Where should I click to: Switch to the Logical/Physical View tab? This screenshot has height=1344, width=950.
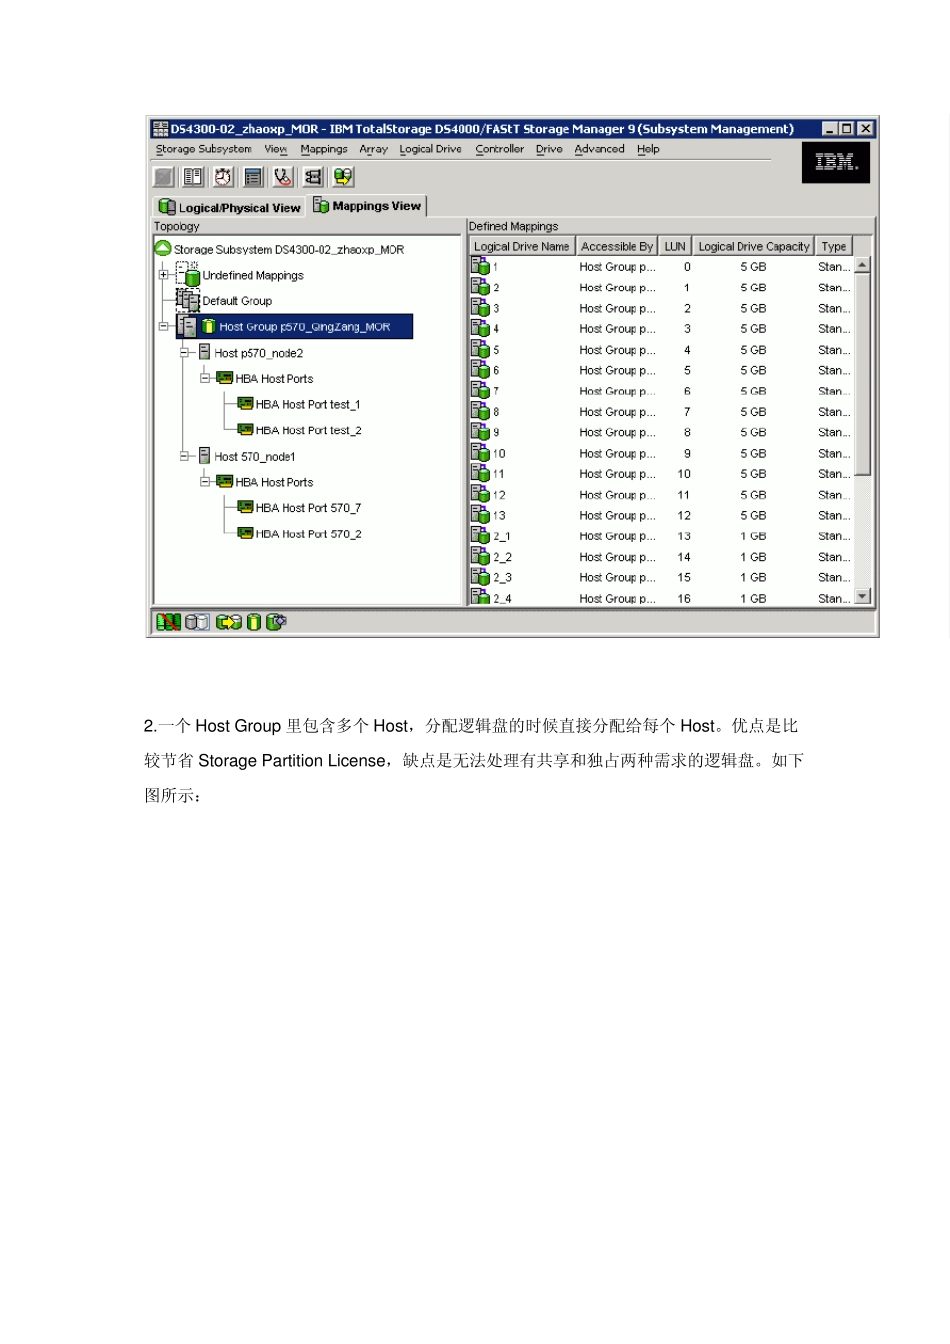pyautogui.click(x=230, y=207)
